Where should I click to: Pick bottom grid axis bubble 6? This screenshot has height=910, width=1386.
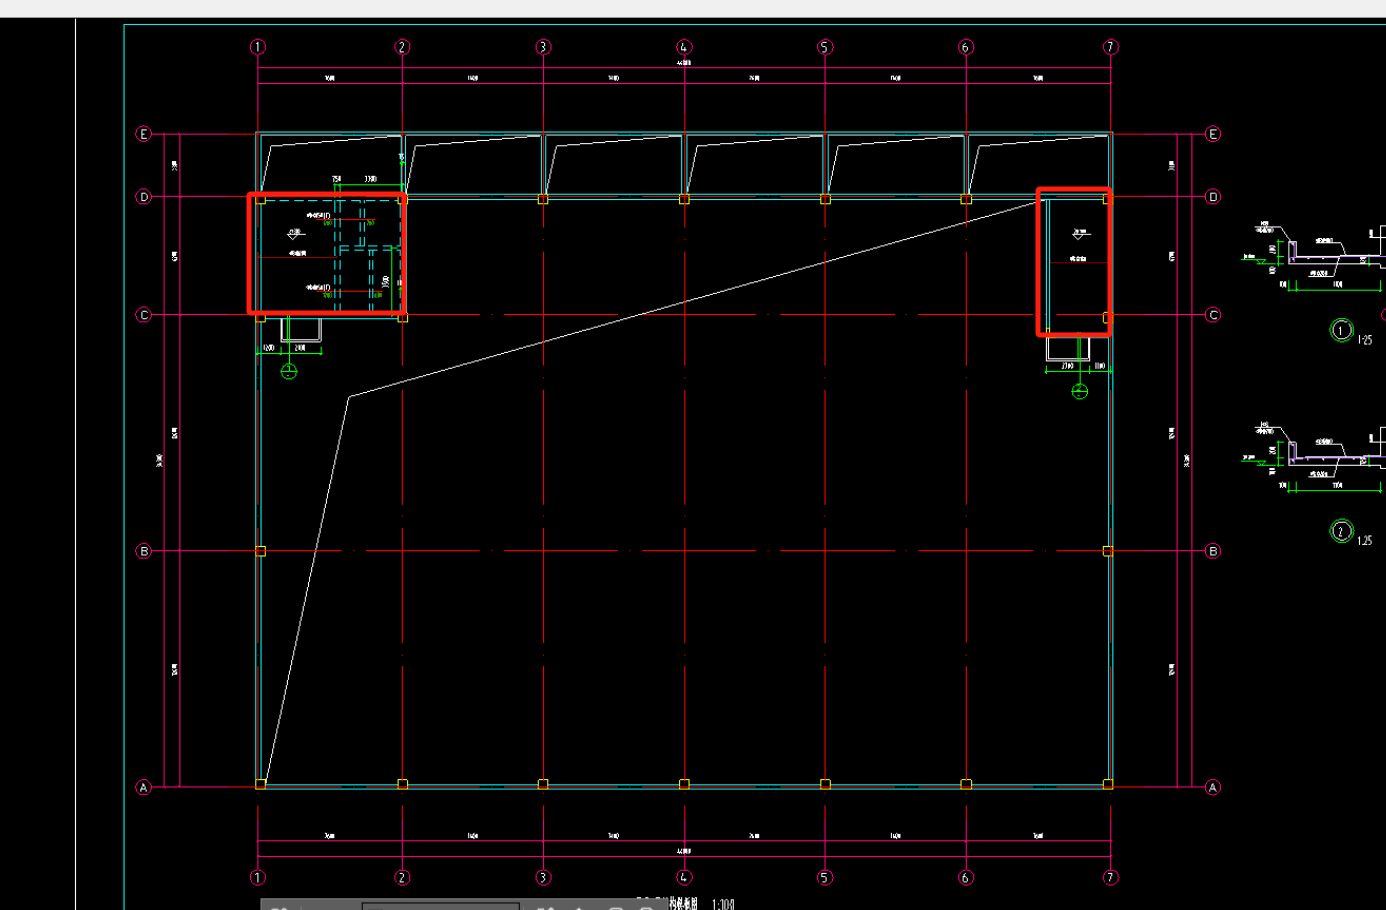coord(966,877)
